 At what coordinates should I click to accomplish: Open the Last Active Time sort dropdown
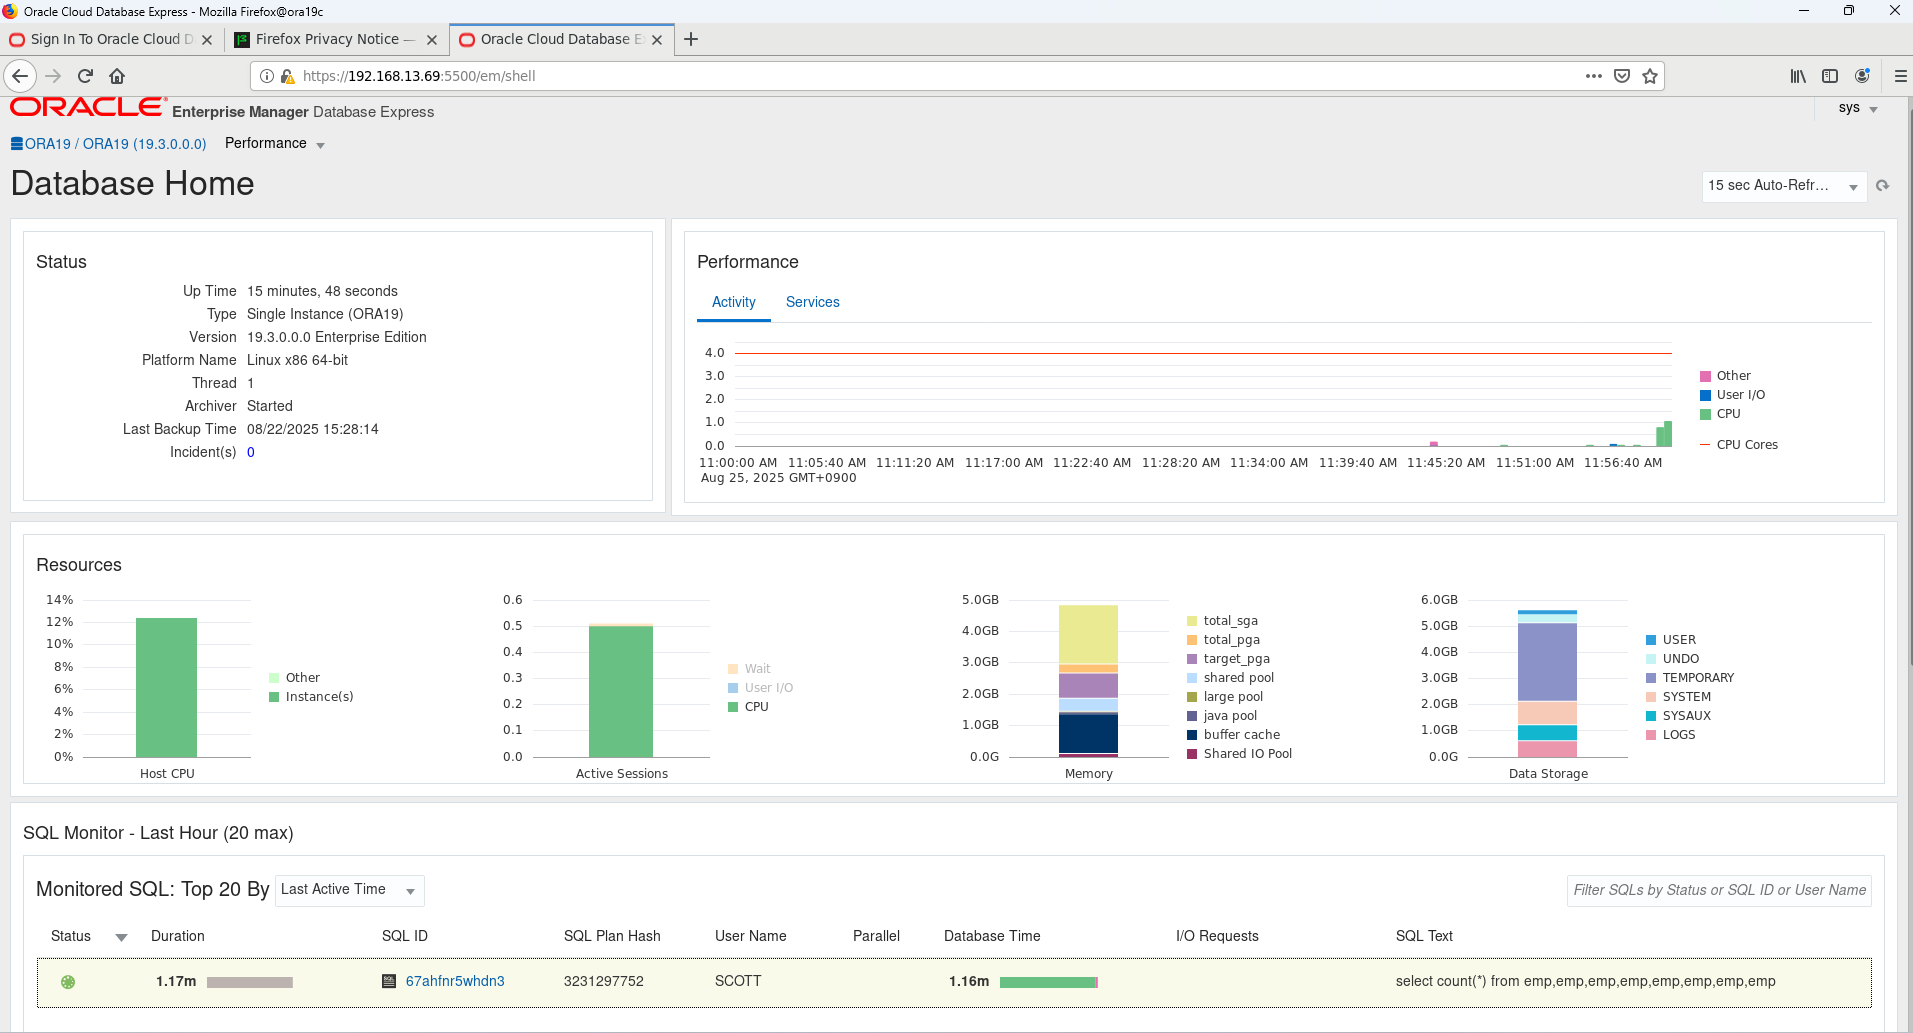(350, 890)
